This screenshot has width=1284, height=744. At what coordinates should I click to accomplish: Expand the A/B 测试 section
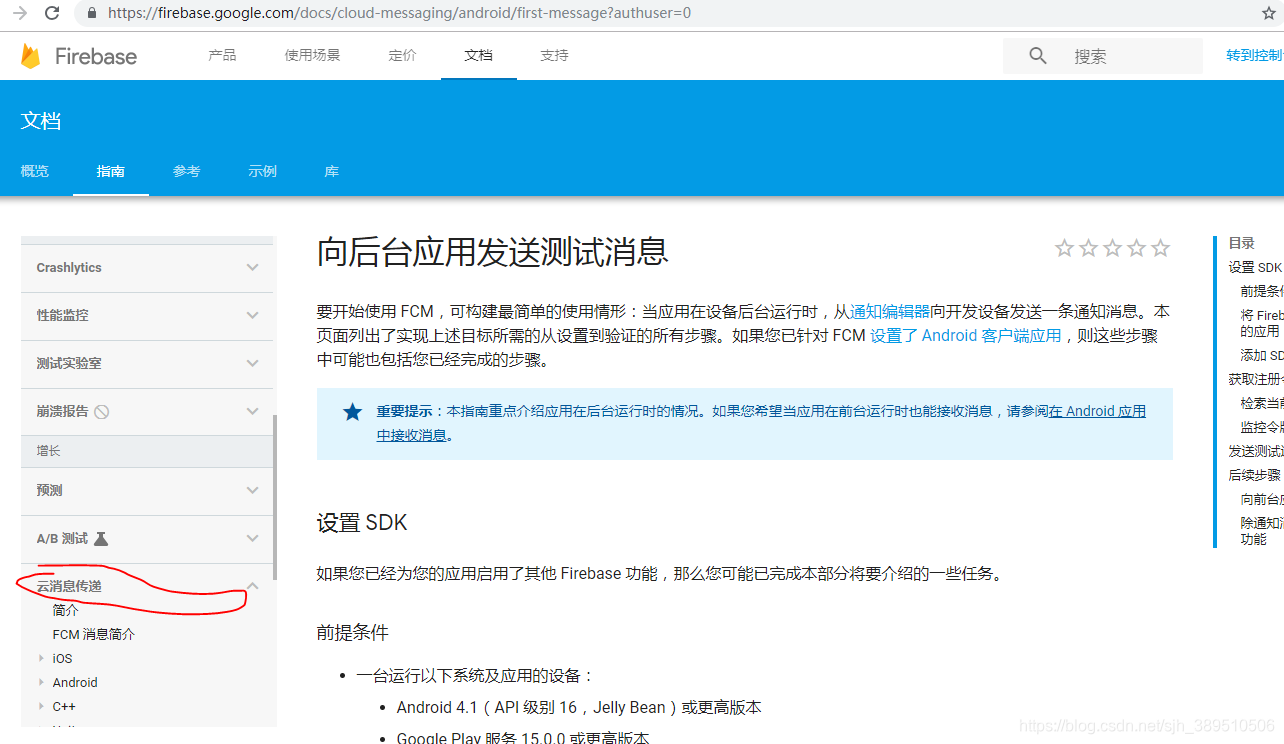[x=252, y=538]
